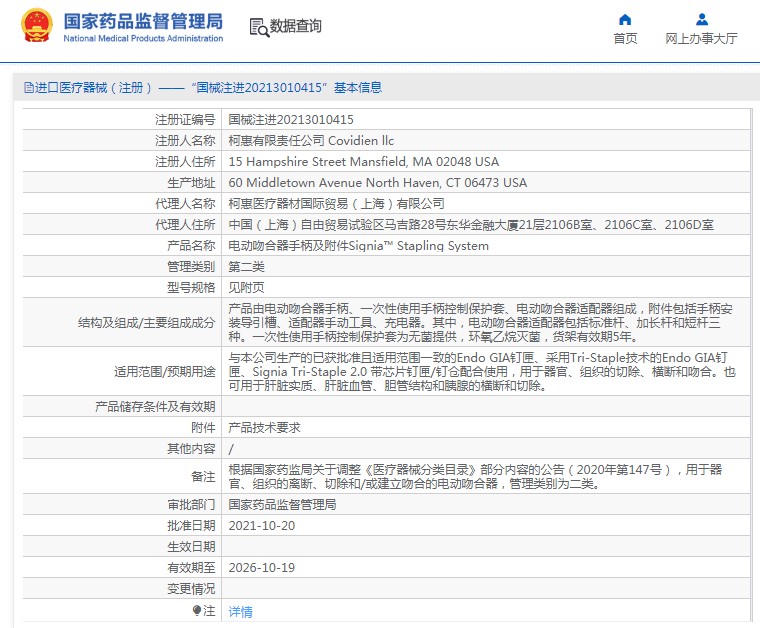The image size is (760, 628).
Task: Click the 代理人住所 row label
Action: (x=185, y=225)
